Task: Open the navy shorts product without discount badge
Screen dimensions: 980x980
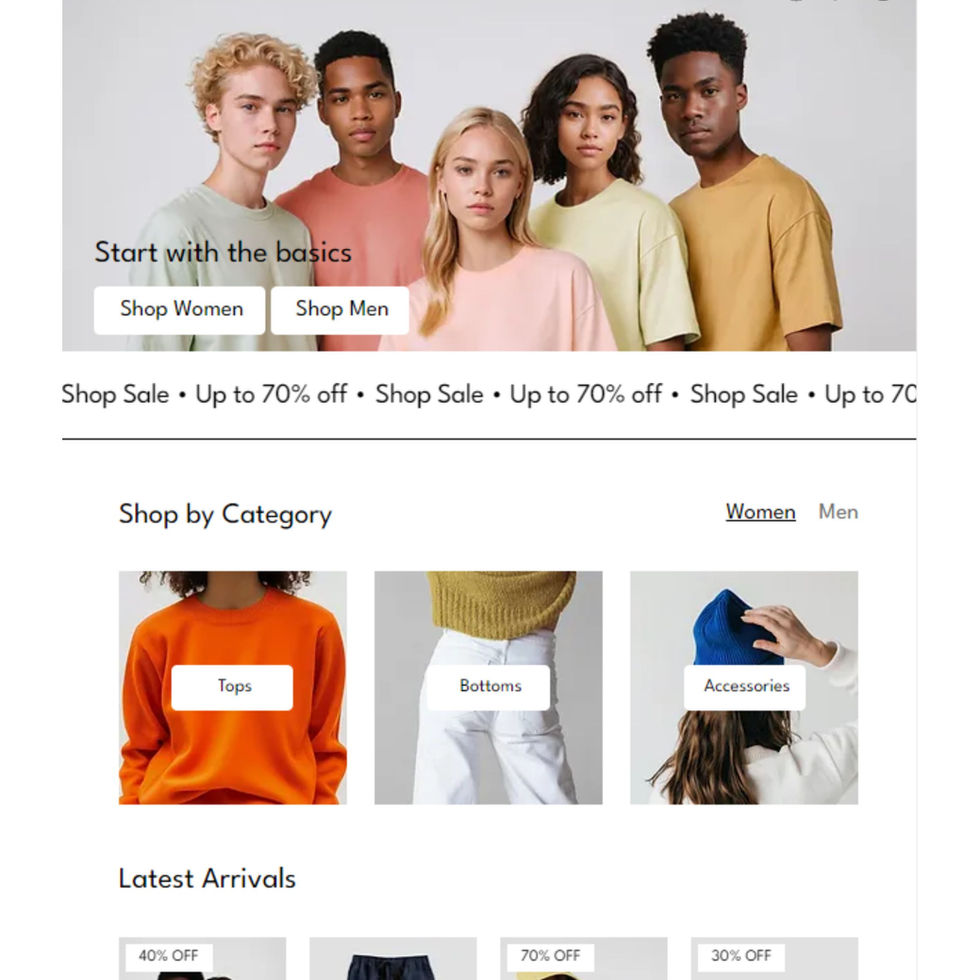Action: click(393, 959)
